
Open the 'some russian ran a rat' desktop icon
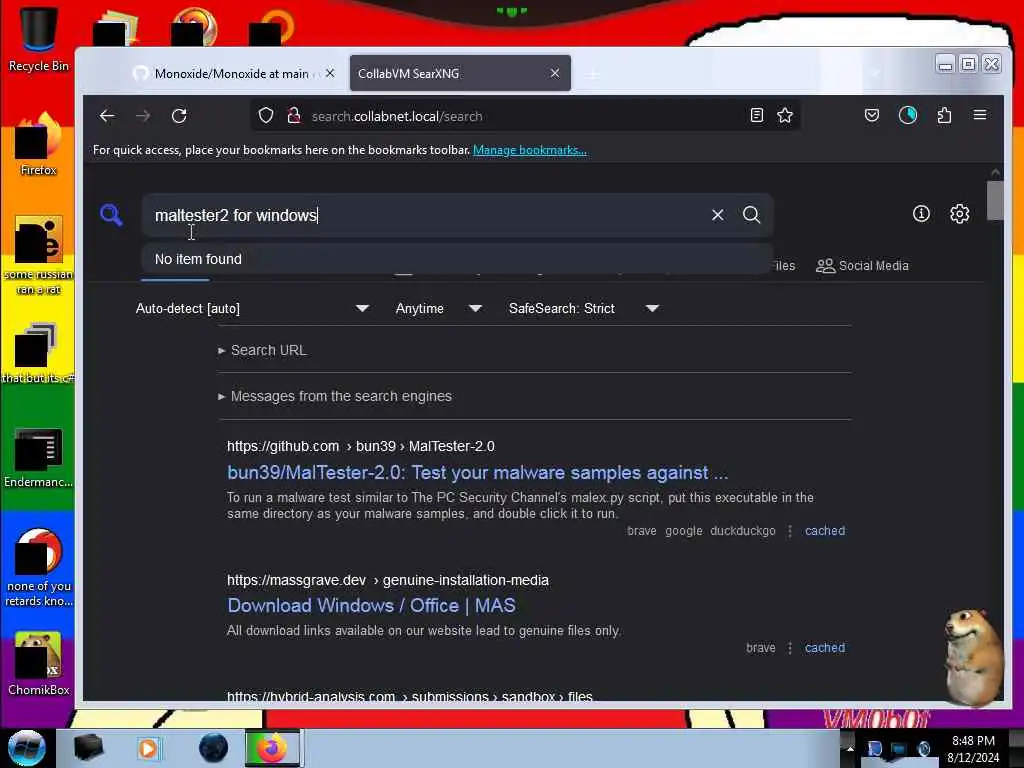[x=39, y=255]
